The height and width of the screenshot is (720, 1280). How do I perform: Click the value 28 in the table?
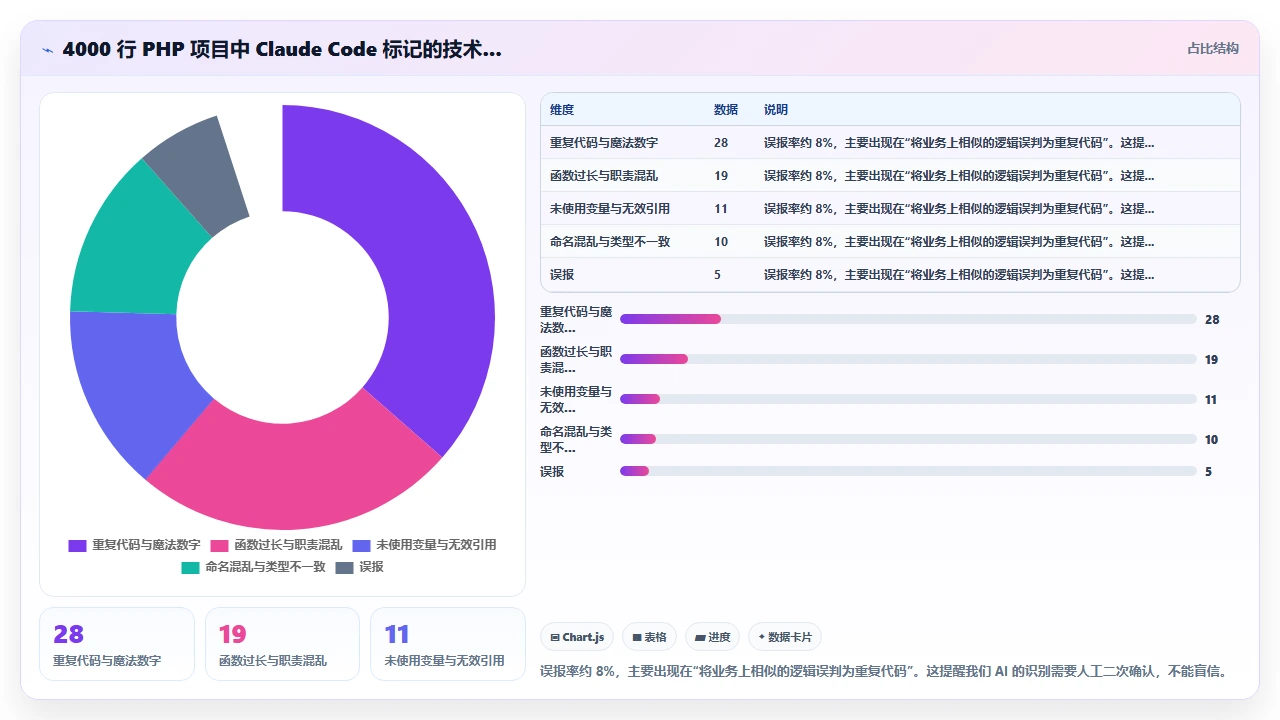click(x=721, y=143)
